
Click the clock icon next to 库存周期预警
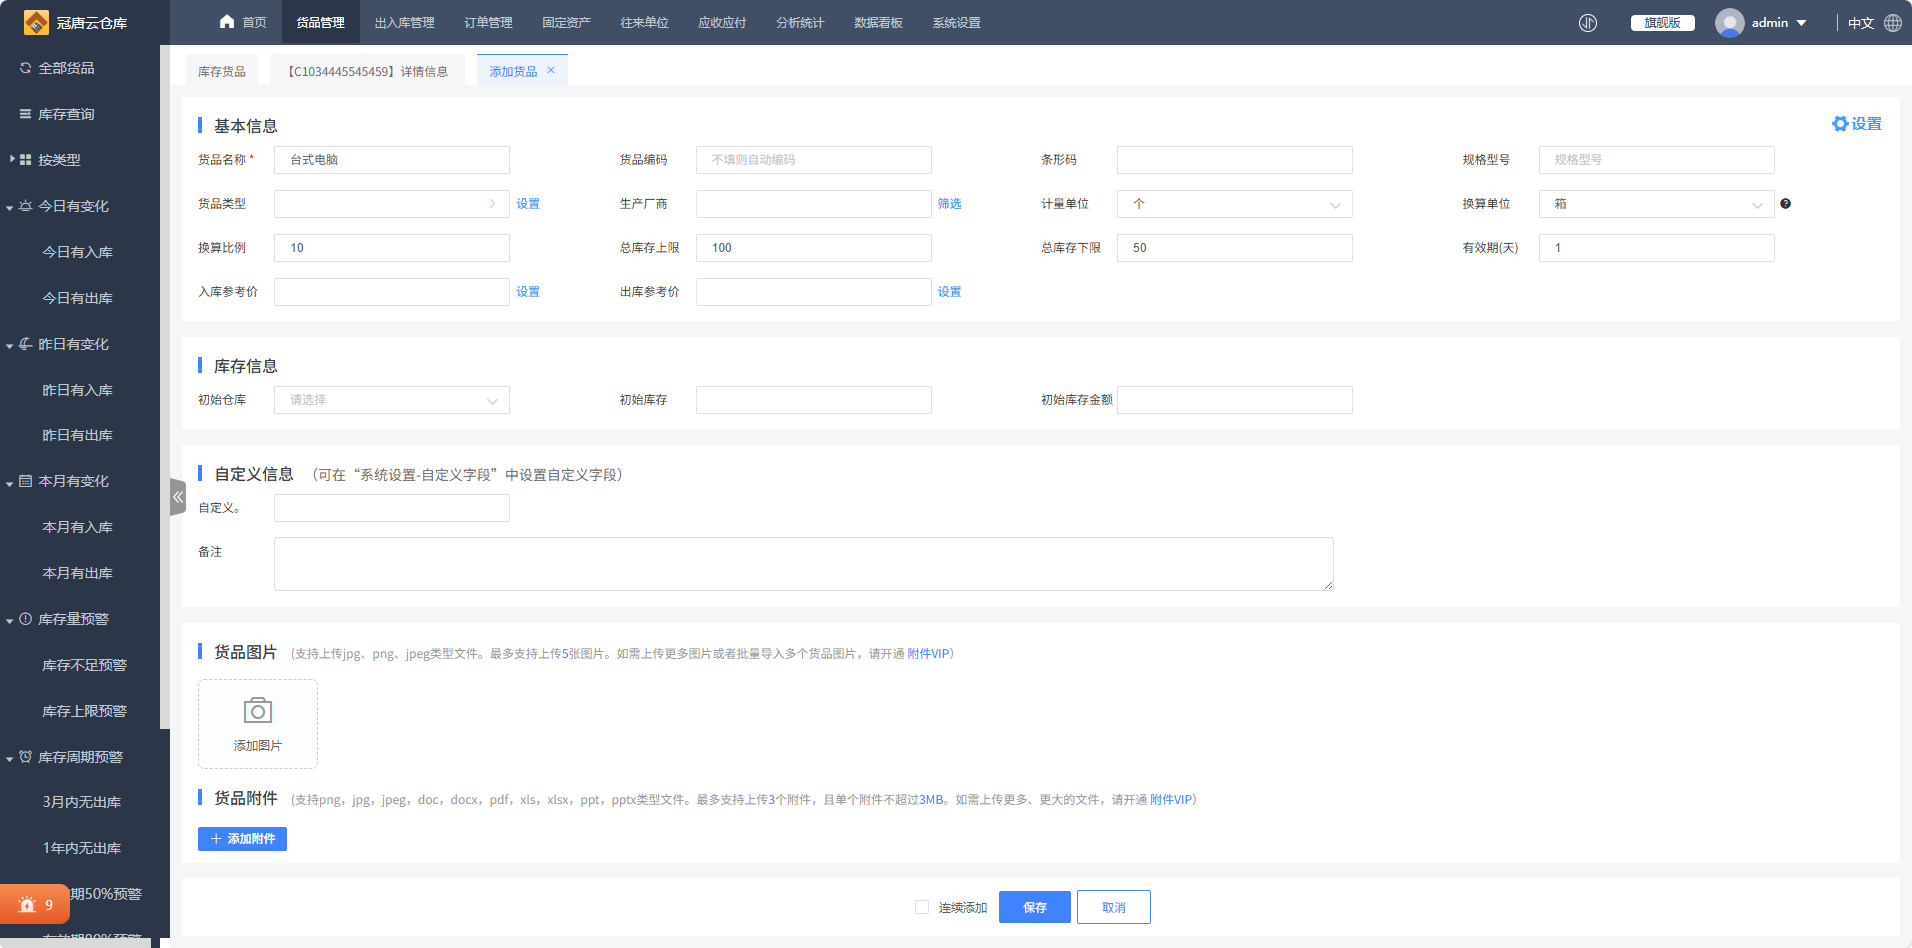tap(26, 757)
